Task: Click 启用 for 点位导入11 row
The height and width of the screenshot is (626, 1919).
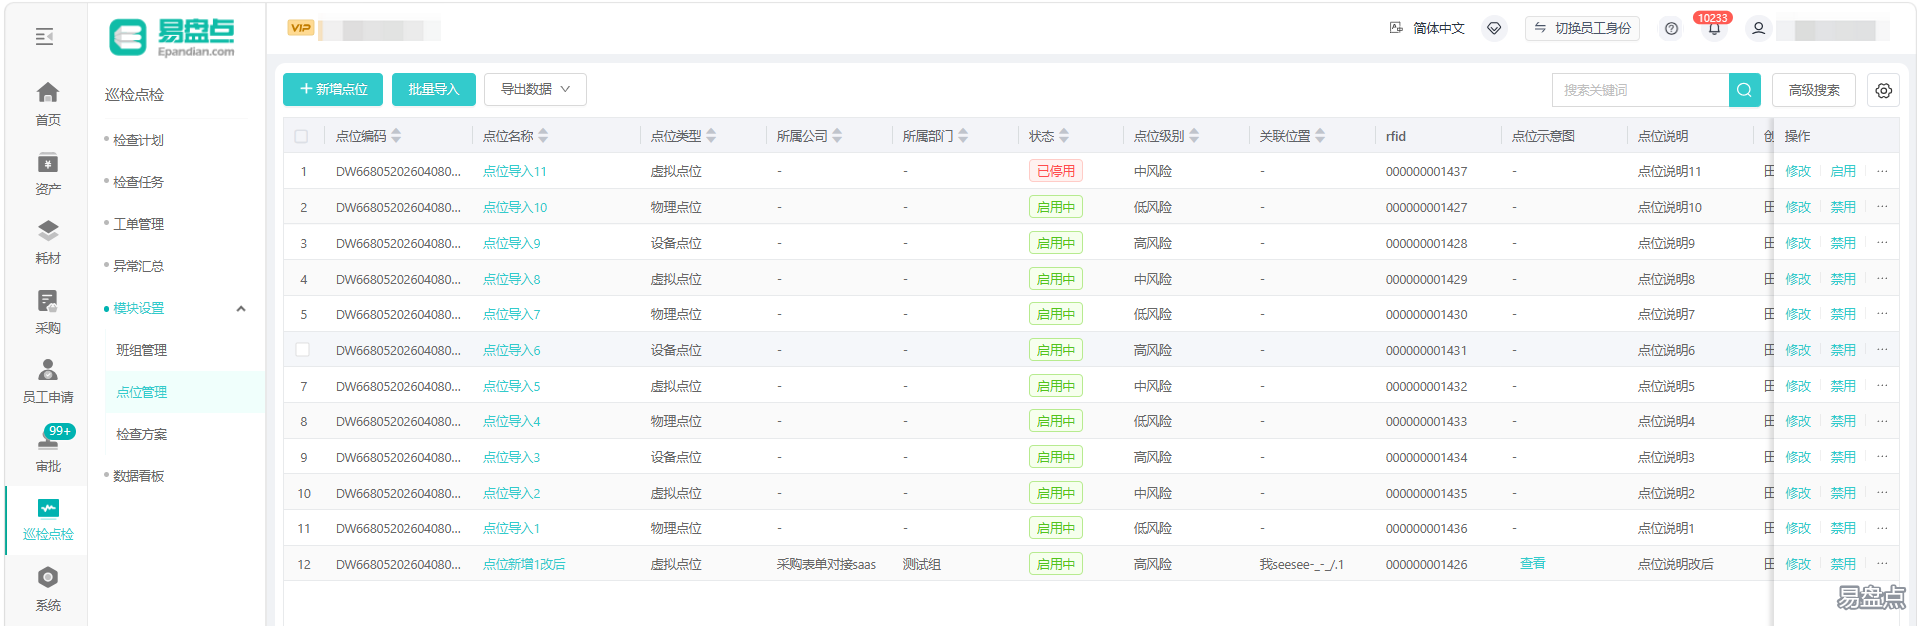Action: click(x=1843, y=171)
